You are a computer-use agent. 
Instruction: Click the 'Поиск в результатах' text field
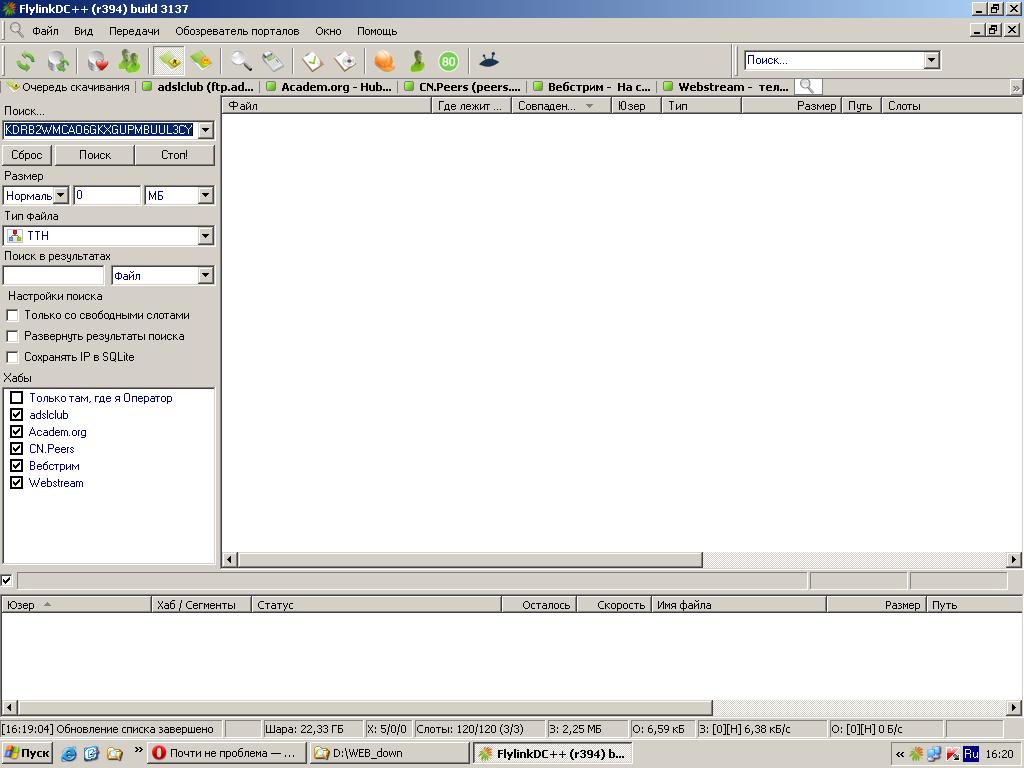coord(54,276)
